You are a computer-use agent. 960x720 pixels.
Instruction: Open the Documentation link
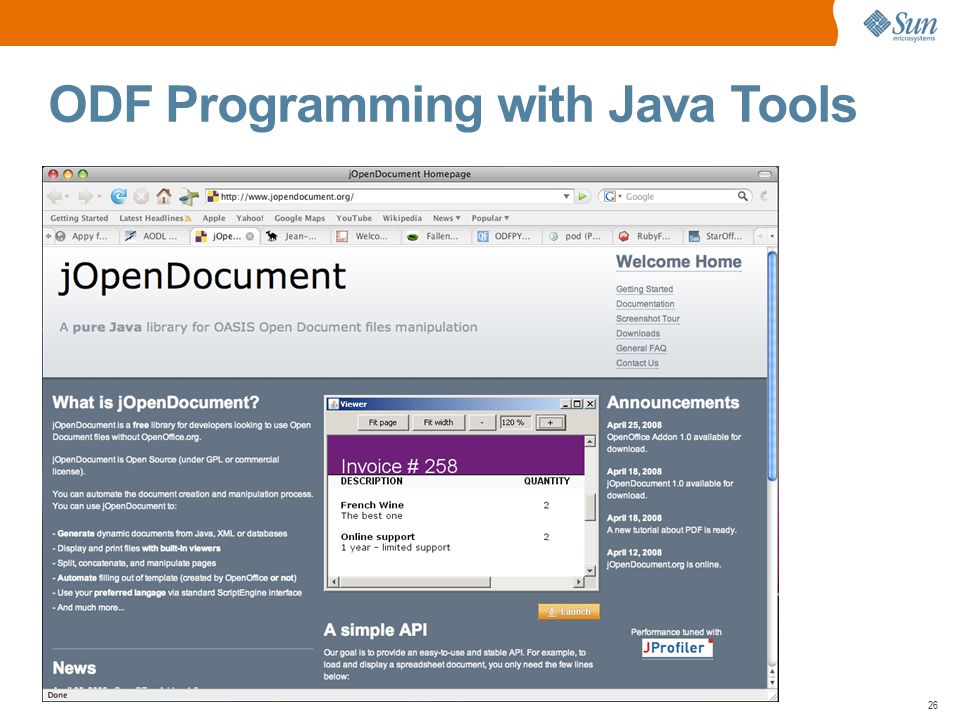(x=645, y=304)
